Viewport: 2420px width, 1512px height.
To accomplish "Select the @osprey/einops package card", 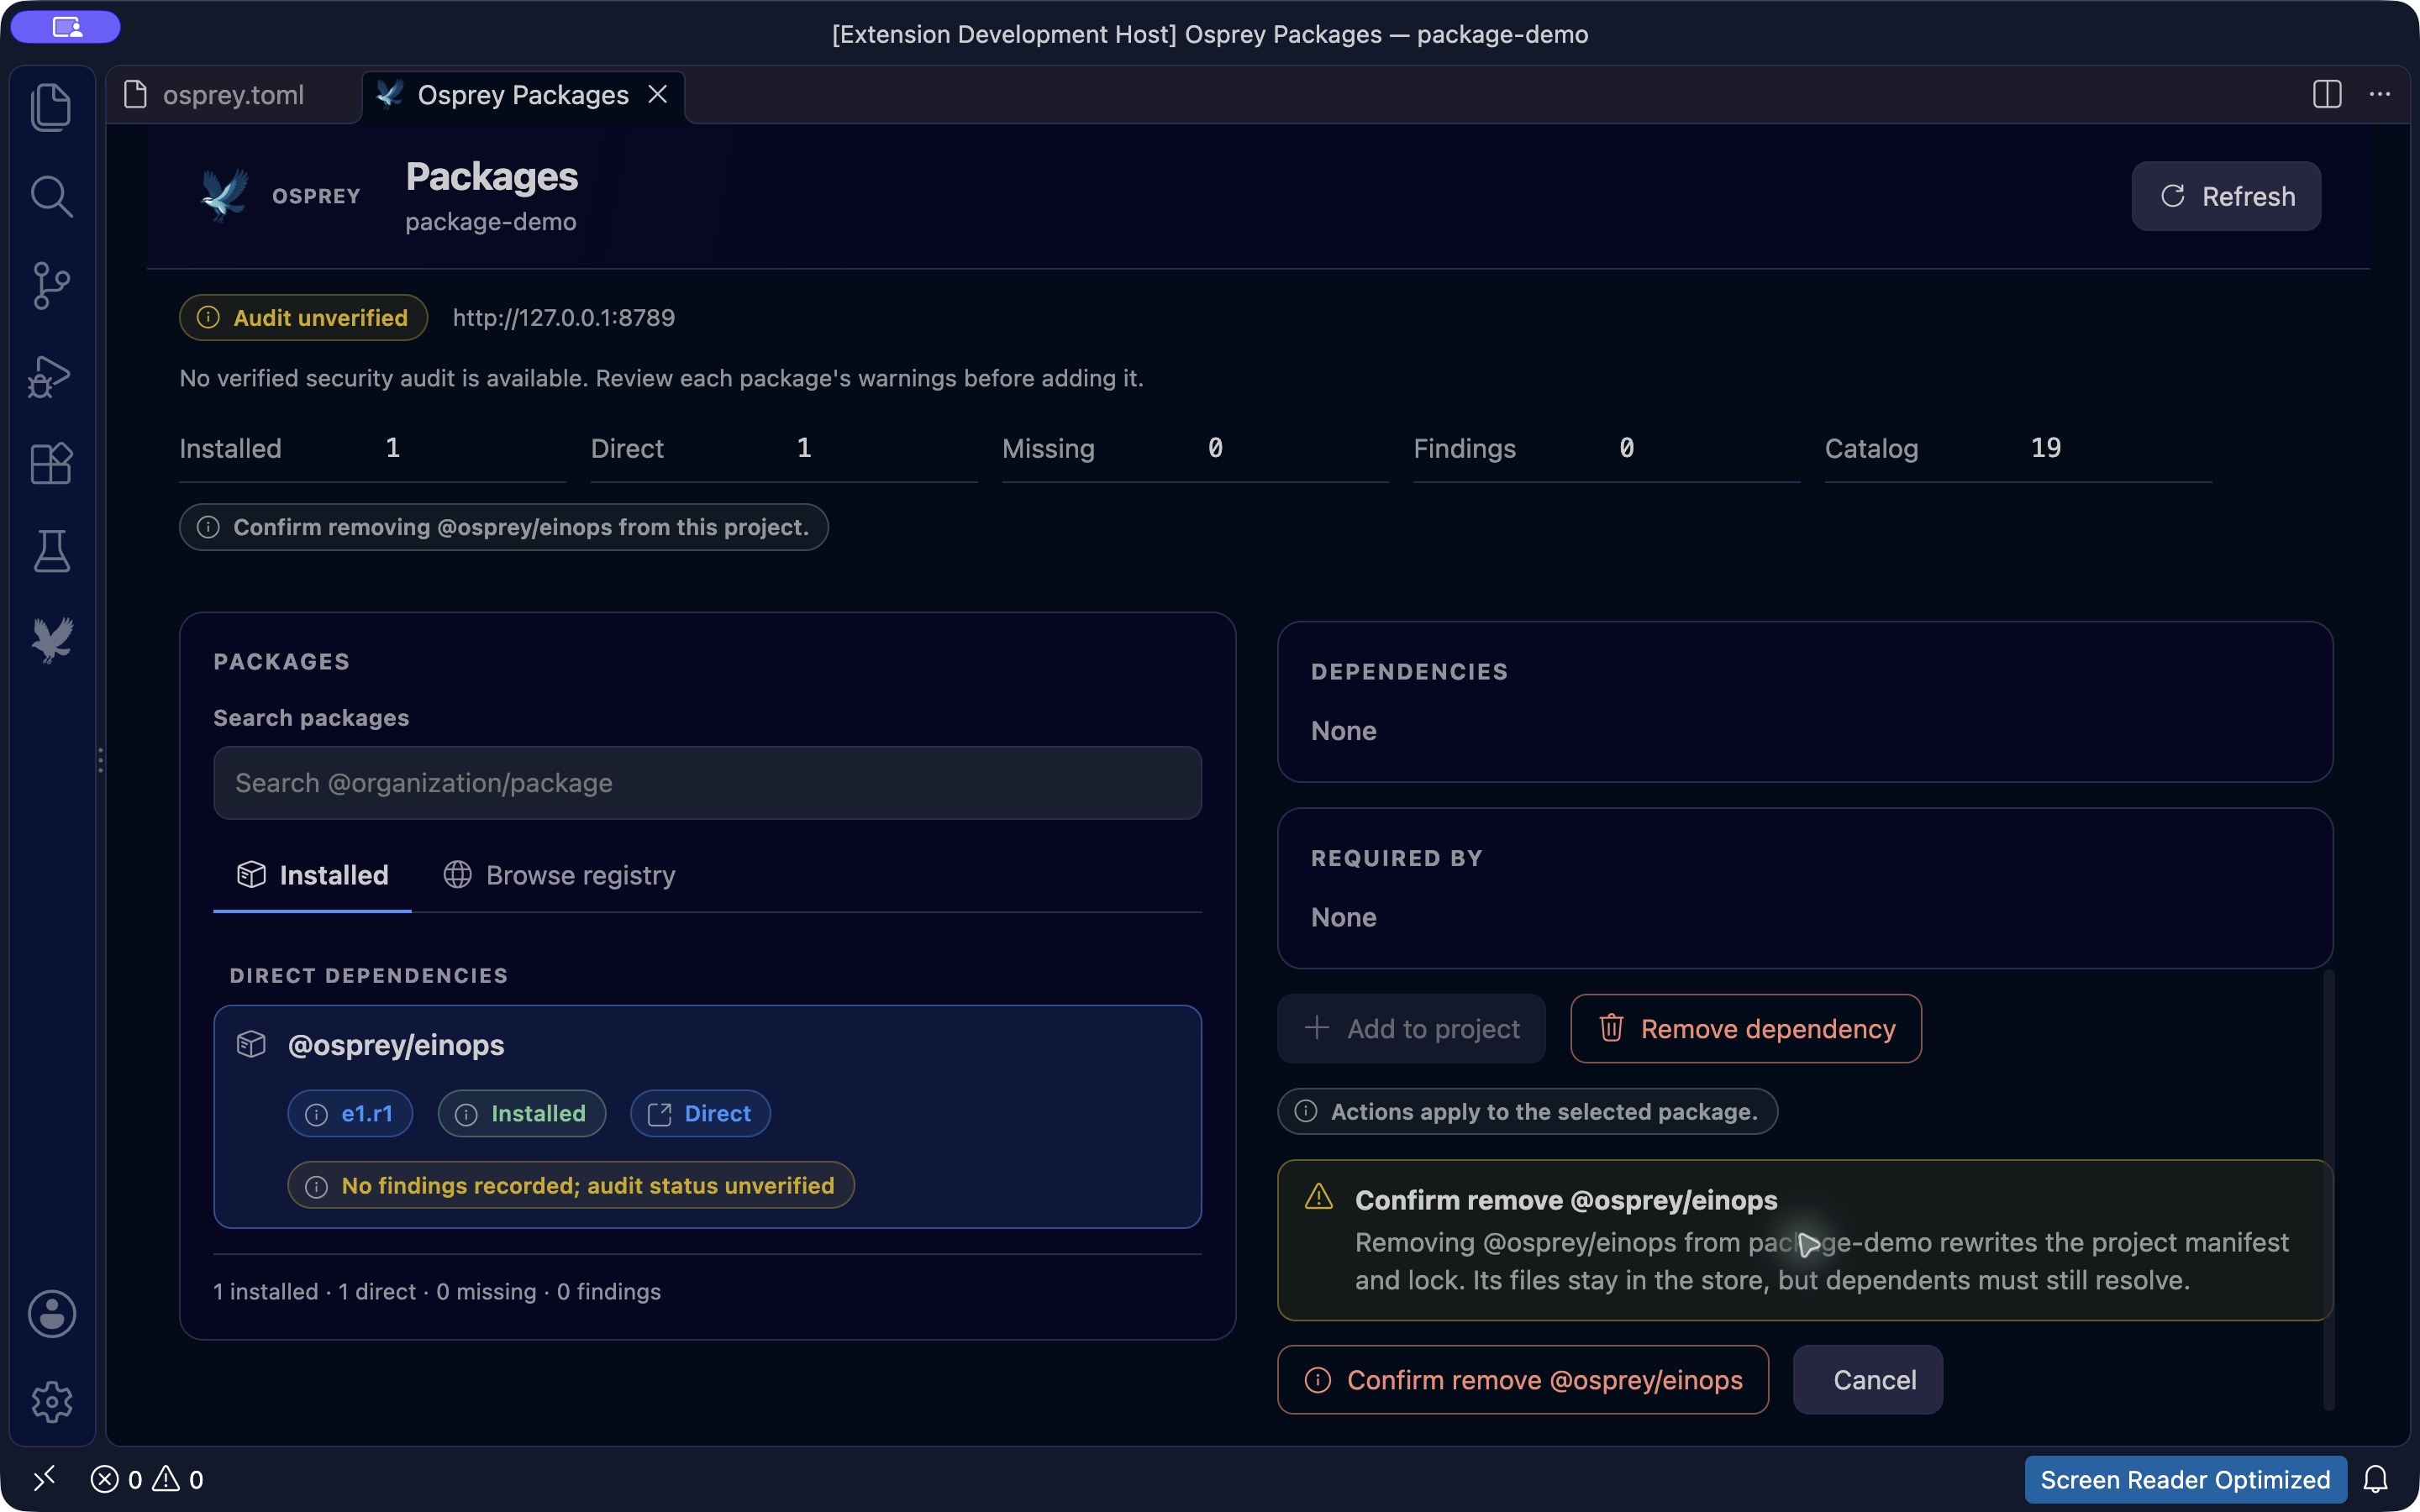I will click(x=707, y=1117).
